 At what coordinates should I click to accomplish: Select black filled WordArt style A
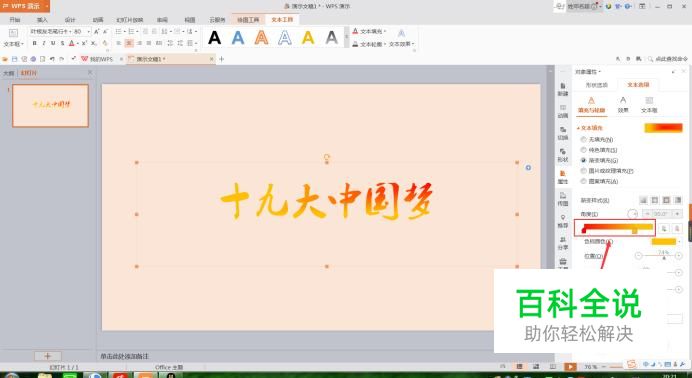click(x=214, y=38)
